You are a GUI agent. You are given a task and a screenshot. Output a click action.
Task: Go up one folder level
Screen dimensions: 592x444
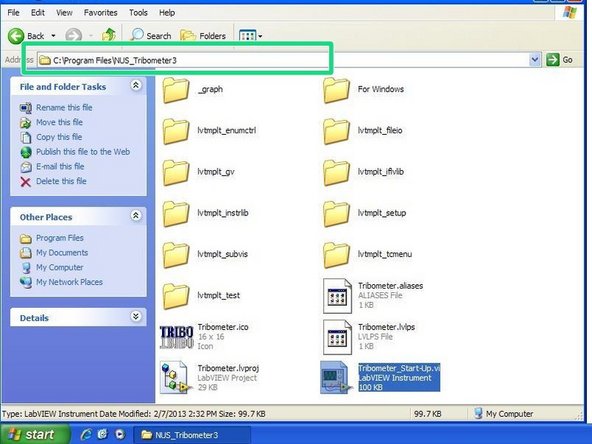109,35
